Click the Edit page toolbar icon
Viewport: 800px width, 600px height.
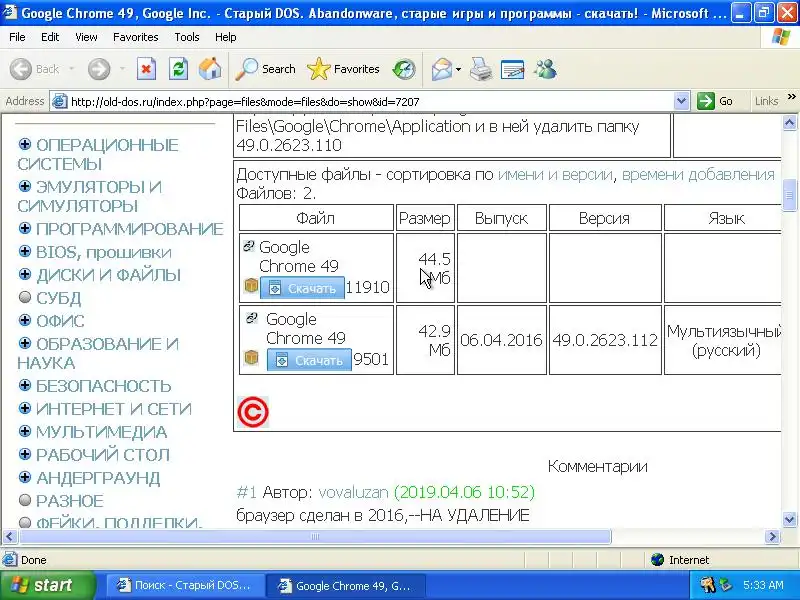coord(513,69)
